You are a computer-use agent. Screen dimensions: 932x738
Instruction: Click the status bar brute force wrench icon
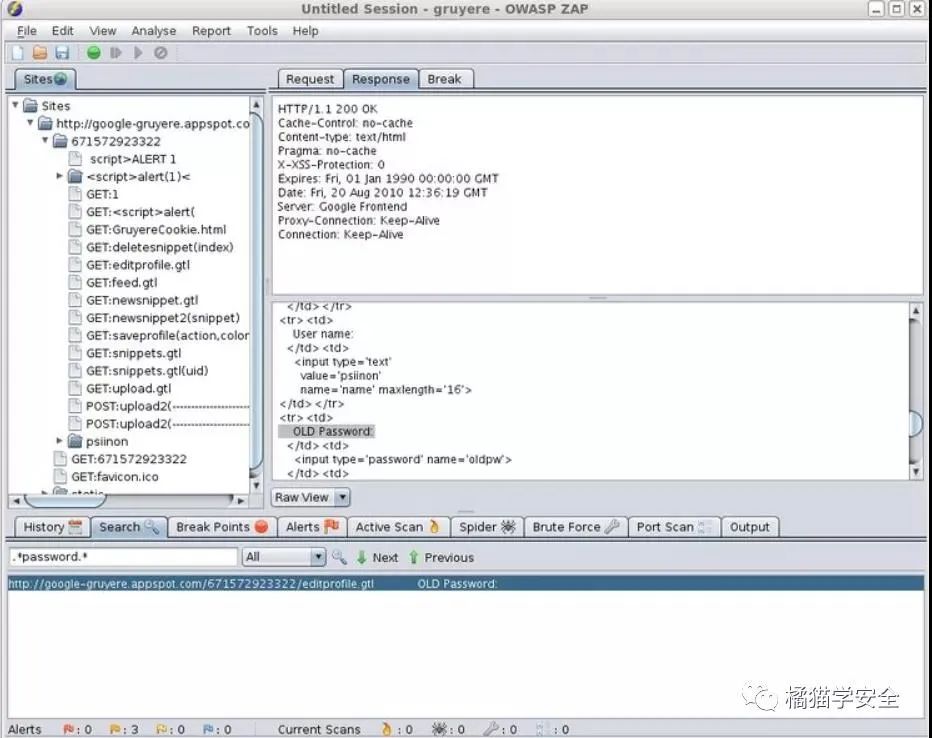click(x=491, y=729)
